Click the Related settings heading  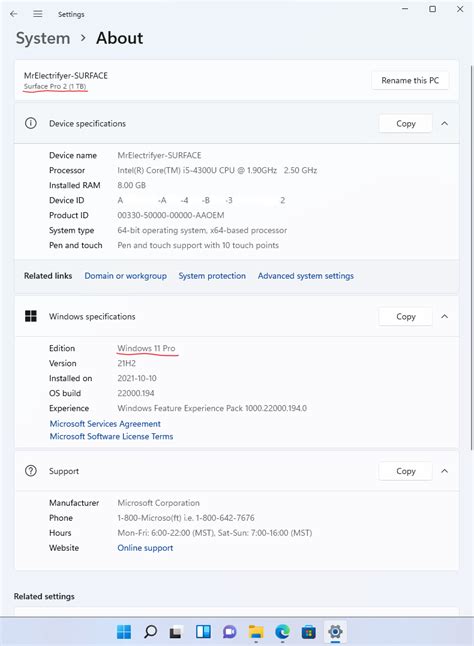pos(44,596)
